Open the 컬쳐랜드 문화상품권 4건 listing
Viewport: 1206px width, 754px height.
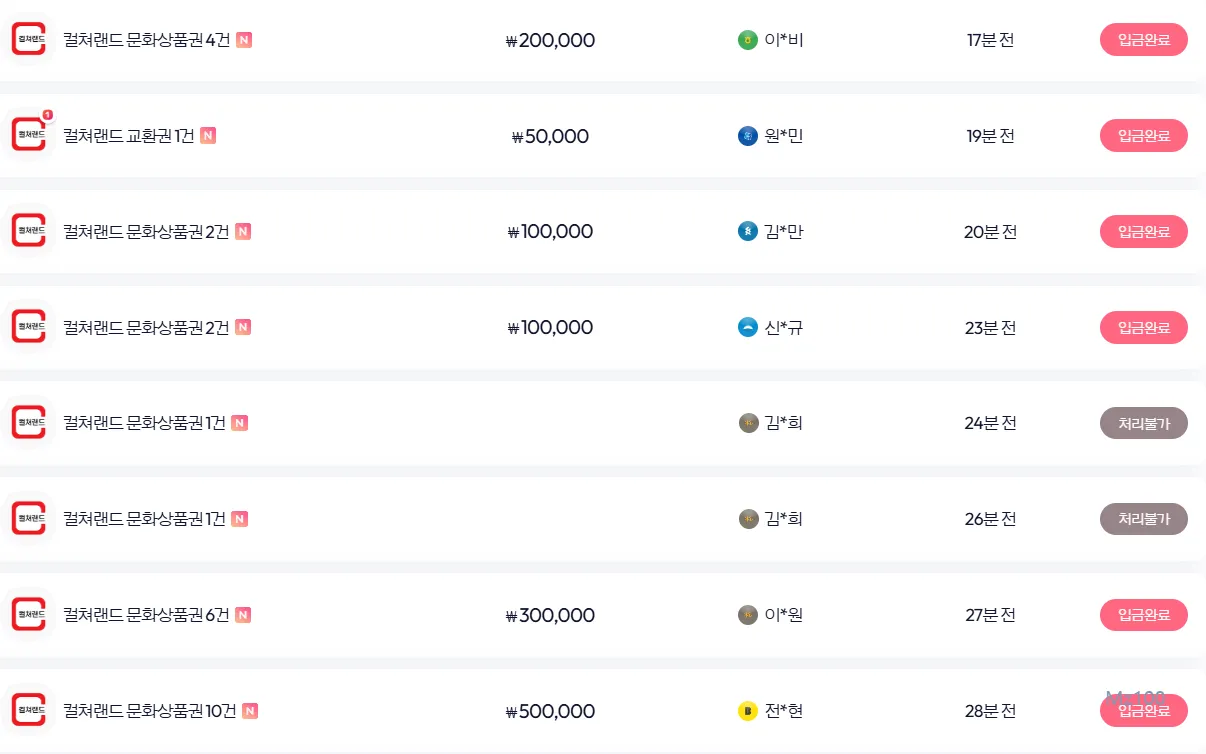click(x=146, y=40)
